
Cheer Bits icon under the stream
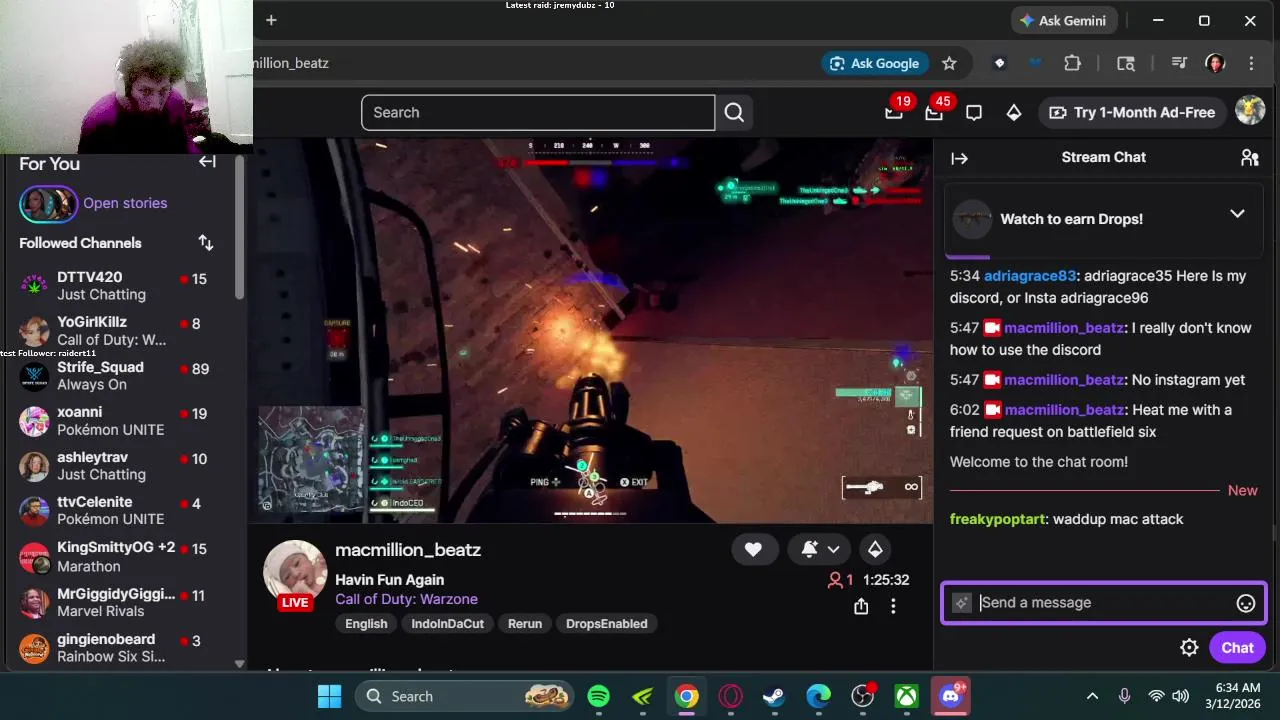875,549
